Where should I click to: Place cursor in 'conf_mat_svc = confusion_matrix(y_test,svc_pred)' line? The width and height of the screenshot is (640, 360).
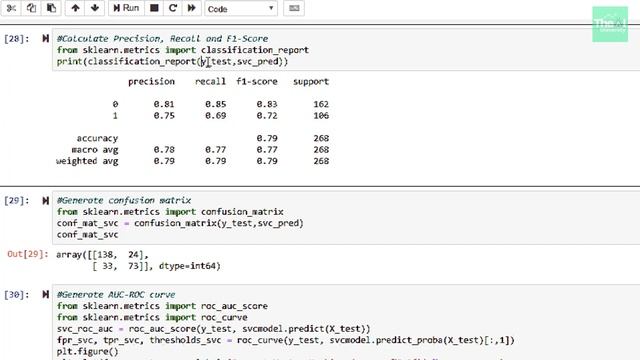click(180, 223)
